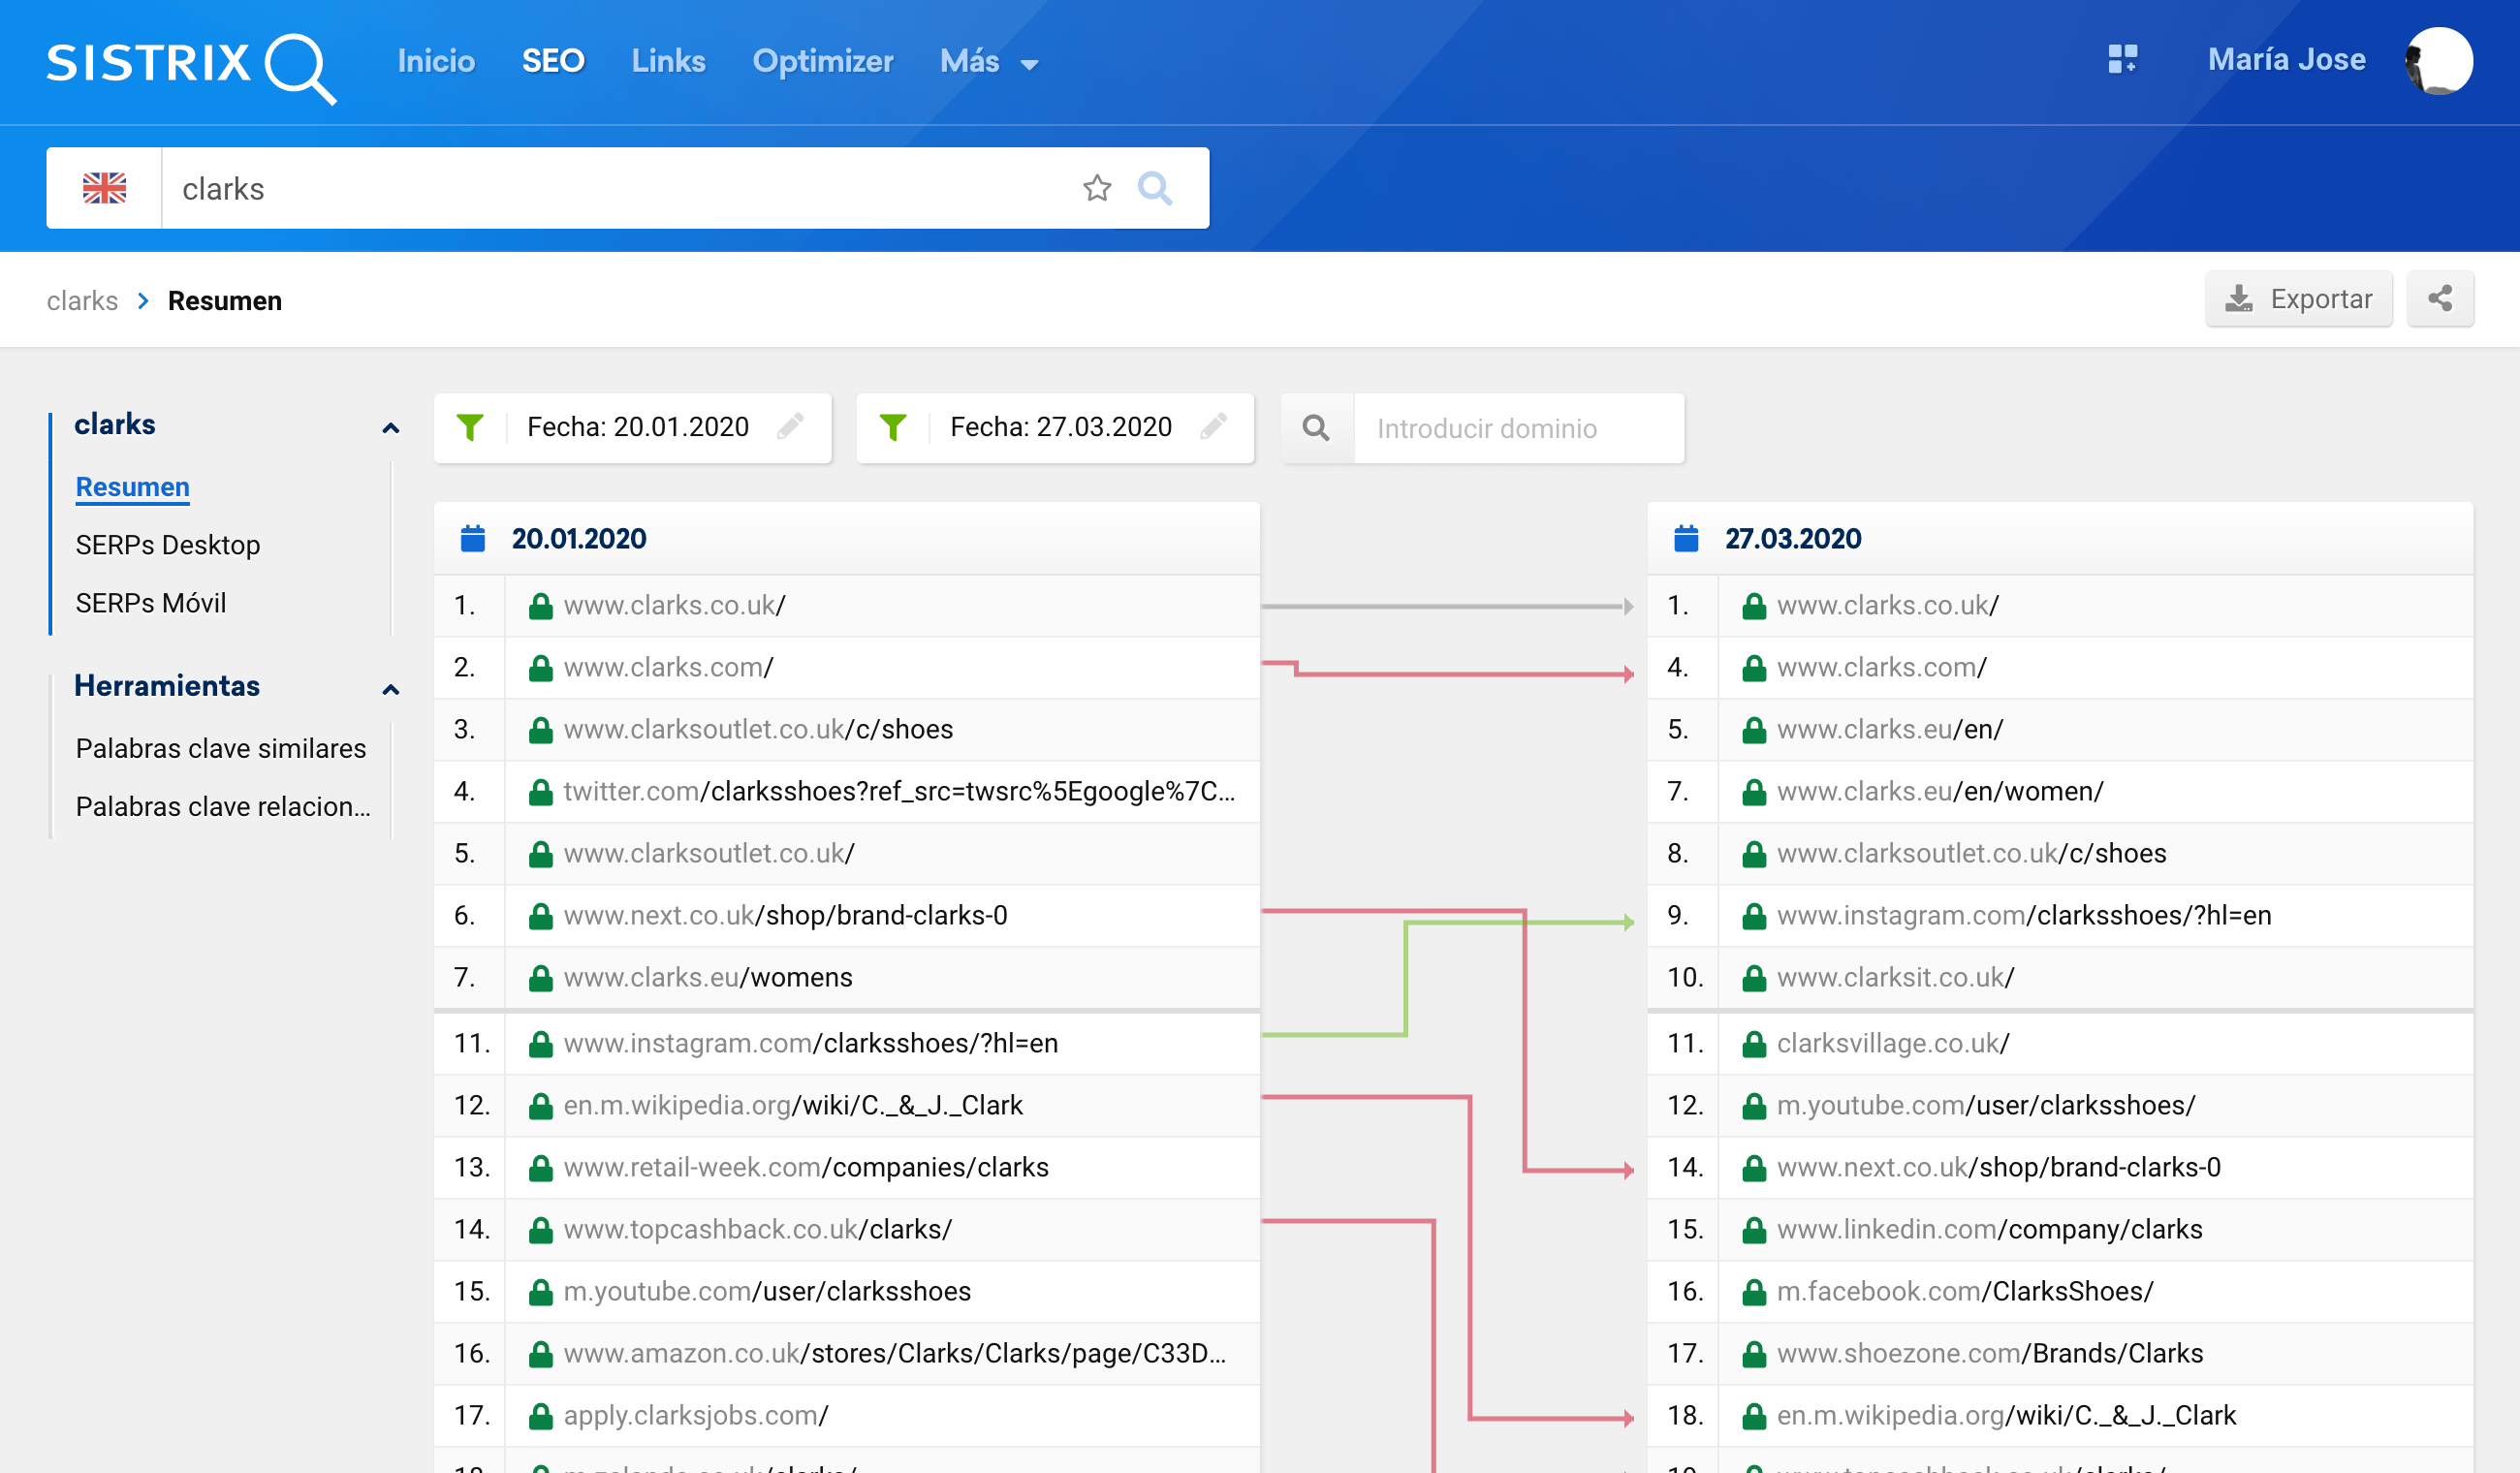Viewport: 2520px width, 1473px height.
Task: Click the 20.01.2020 column calendar icon
Action: pos(473,539)
